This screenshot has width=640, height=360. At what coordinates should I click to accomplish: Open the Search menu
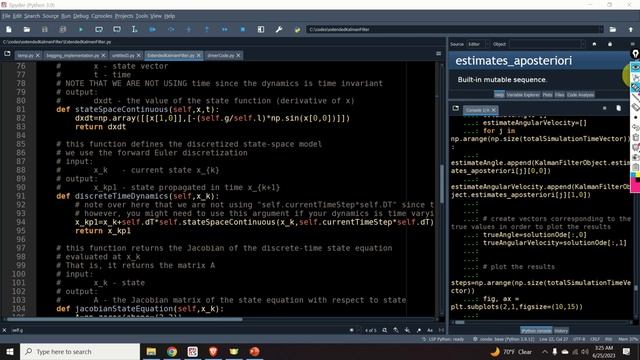click(x=32, y=16)
